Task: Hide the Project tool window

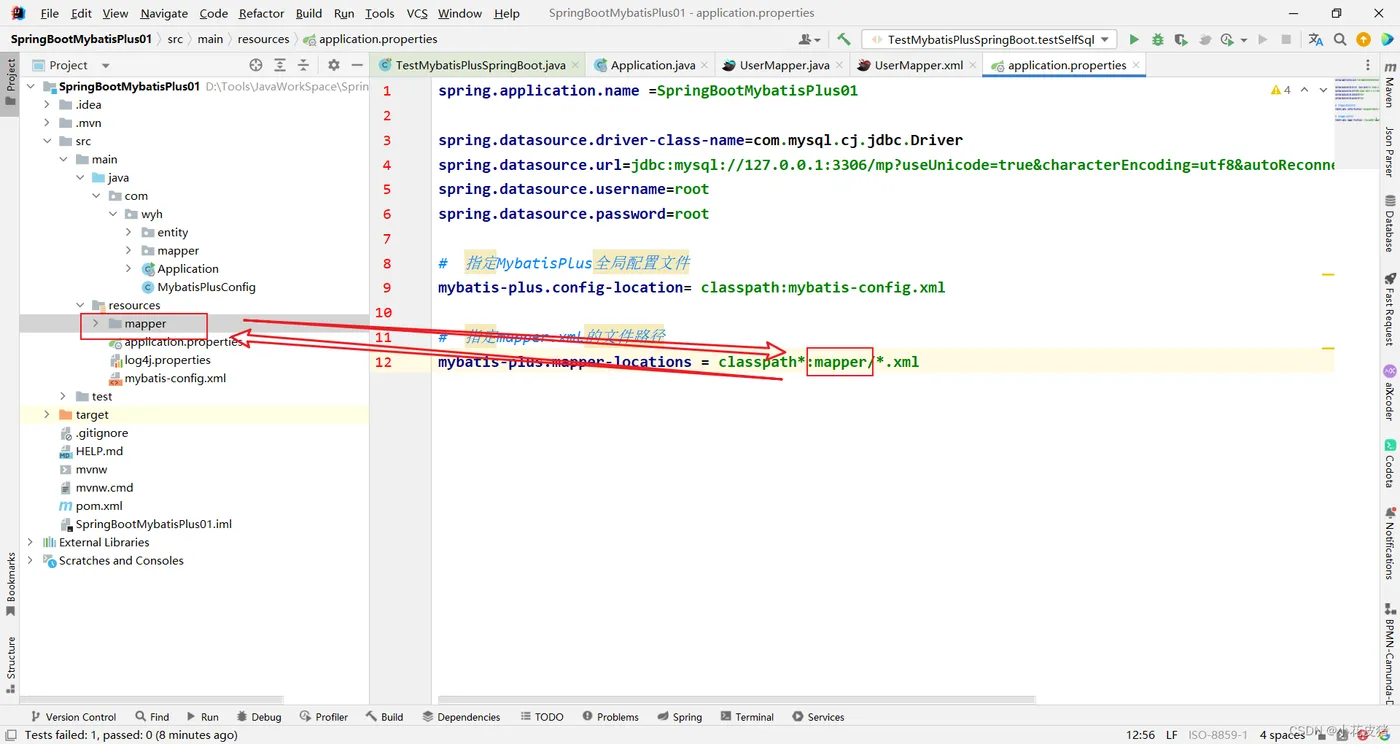Action: point(357,65)
